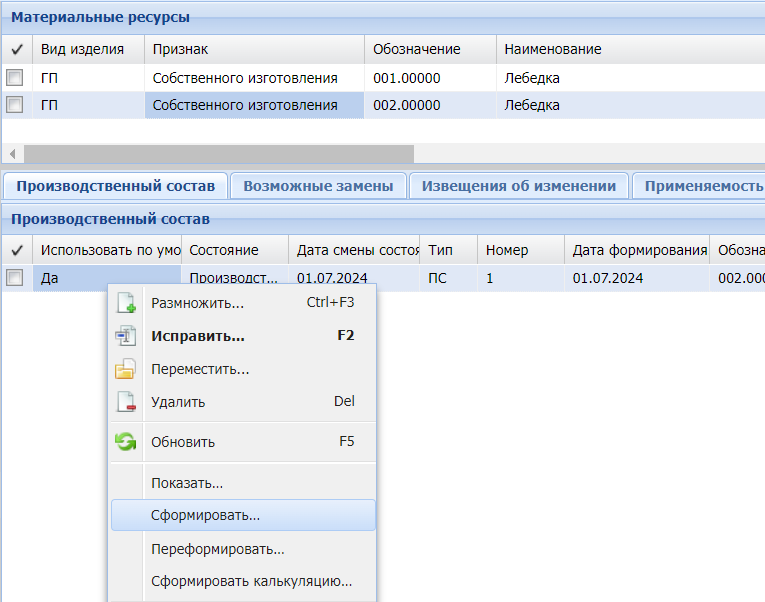
Task: Choose Сформировать... from the context menu
Action: pyautogui.click(x=205, y=516)
